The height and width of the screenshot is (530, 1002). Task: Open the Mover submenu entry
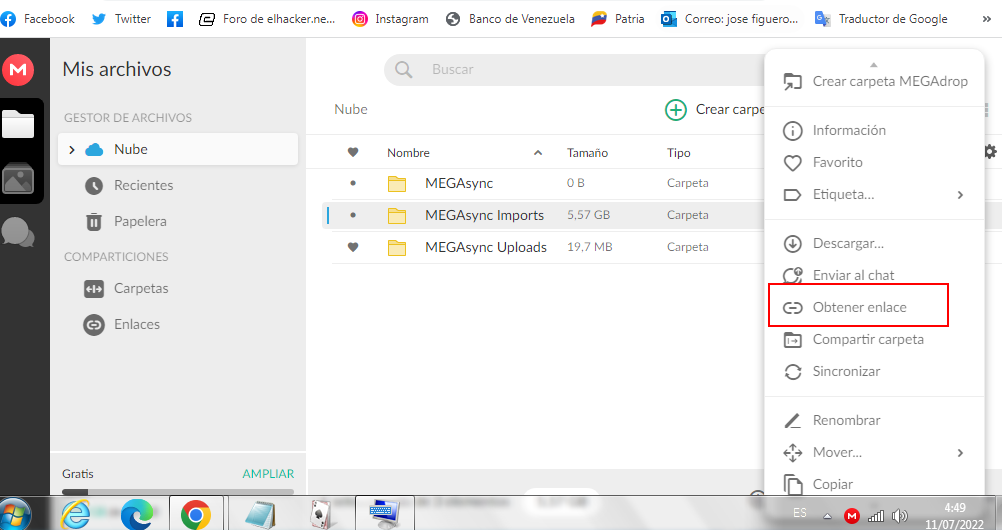coord(874,453)
